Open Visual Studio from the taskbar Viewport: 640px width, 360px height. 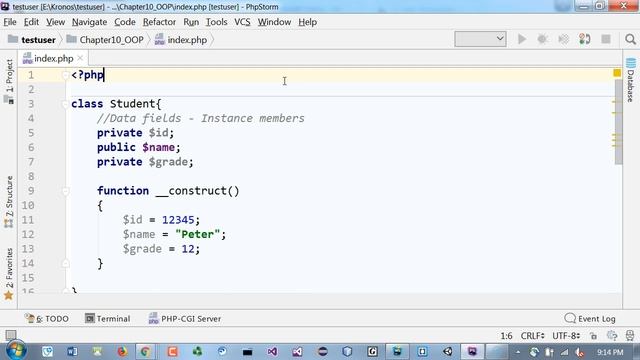272,351
